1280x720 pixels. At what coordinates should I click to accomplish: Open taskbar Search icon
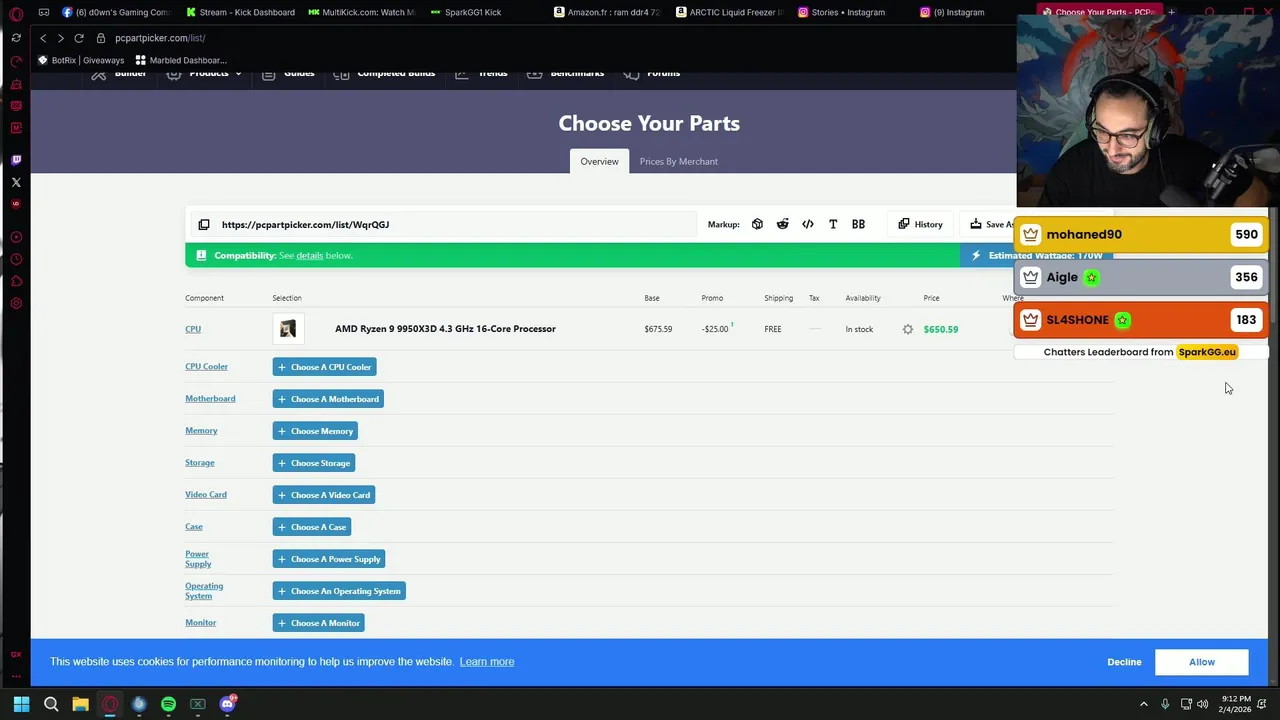[51, 704]
